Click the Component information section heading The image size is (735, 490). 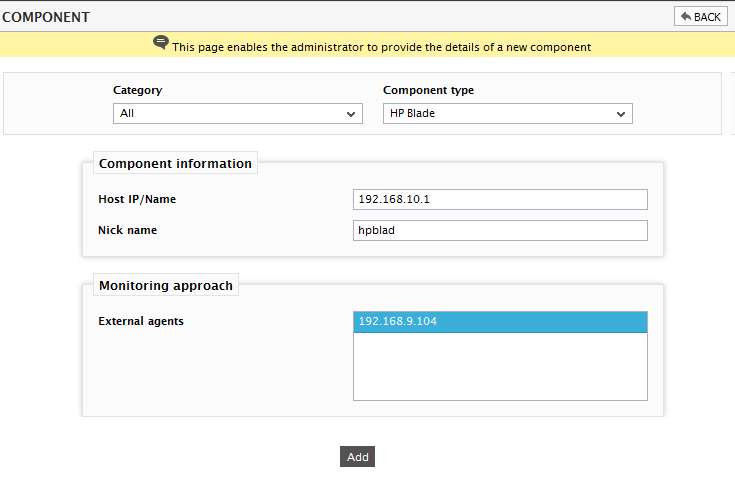tap(175, 163)
